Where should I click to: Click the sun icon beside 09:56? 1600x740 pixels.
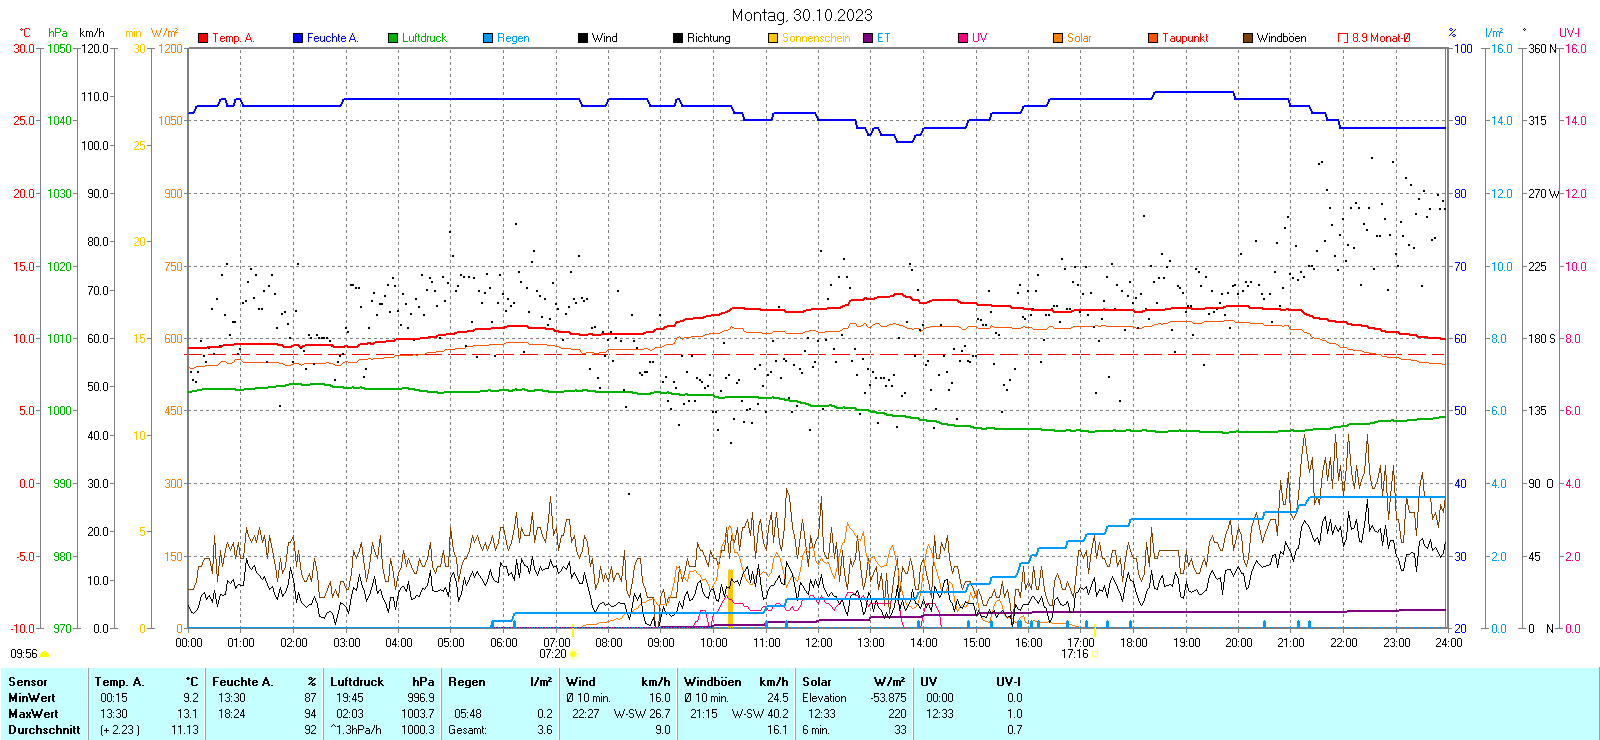coord(45,654)
